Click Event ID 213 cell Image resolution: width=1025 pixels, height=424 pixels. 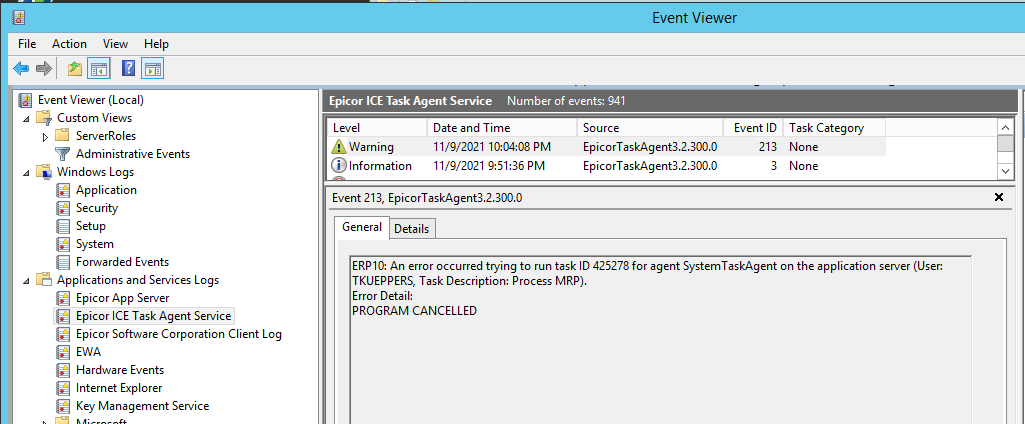769,147
